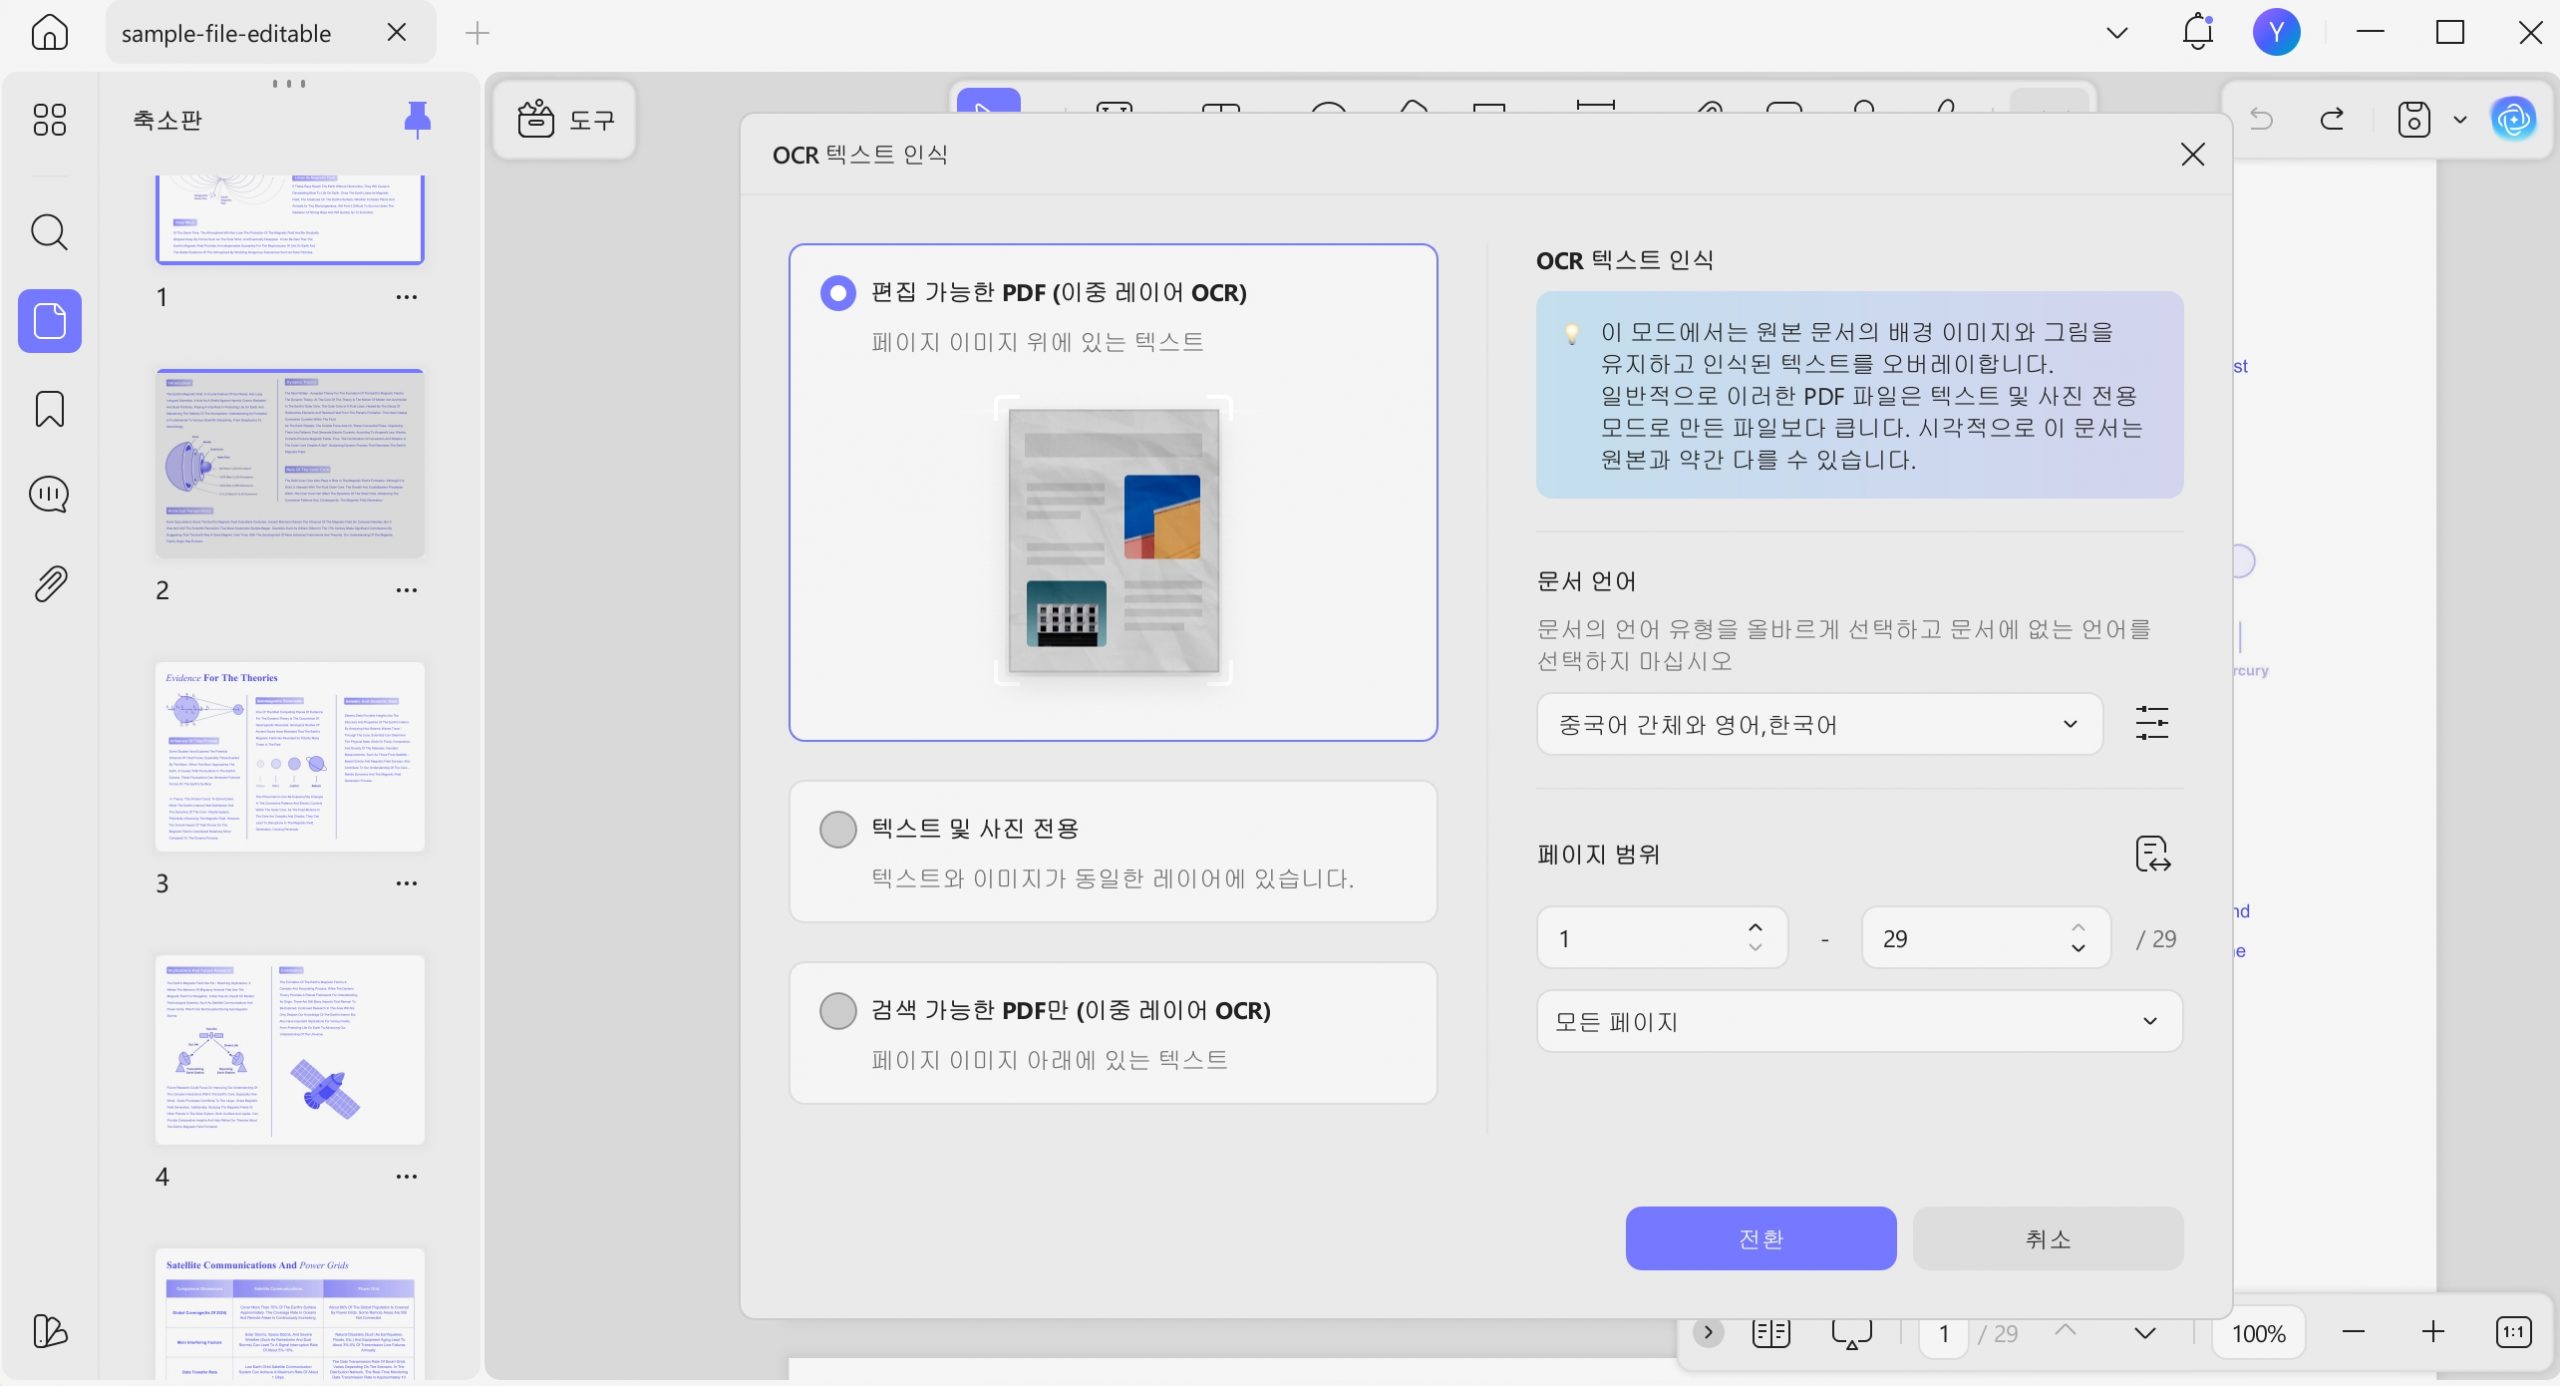Go to previous page with up arrow
Image resolution: width=2560 pixels, height=1386 pixels.
click(2065, 1331)
